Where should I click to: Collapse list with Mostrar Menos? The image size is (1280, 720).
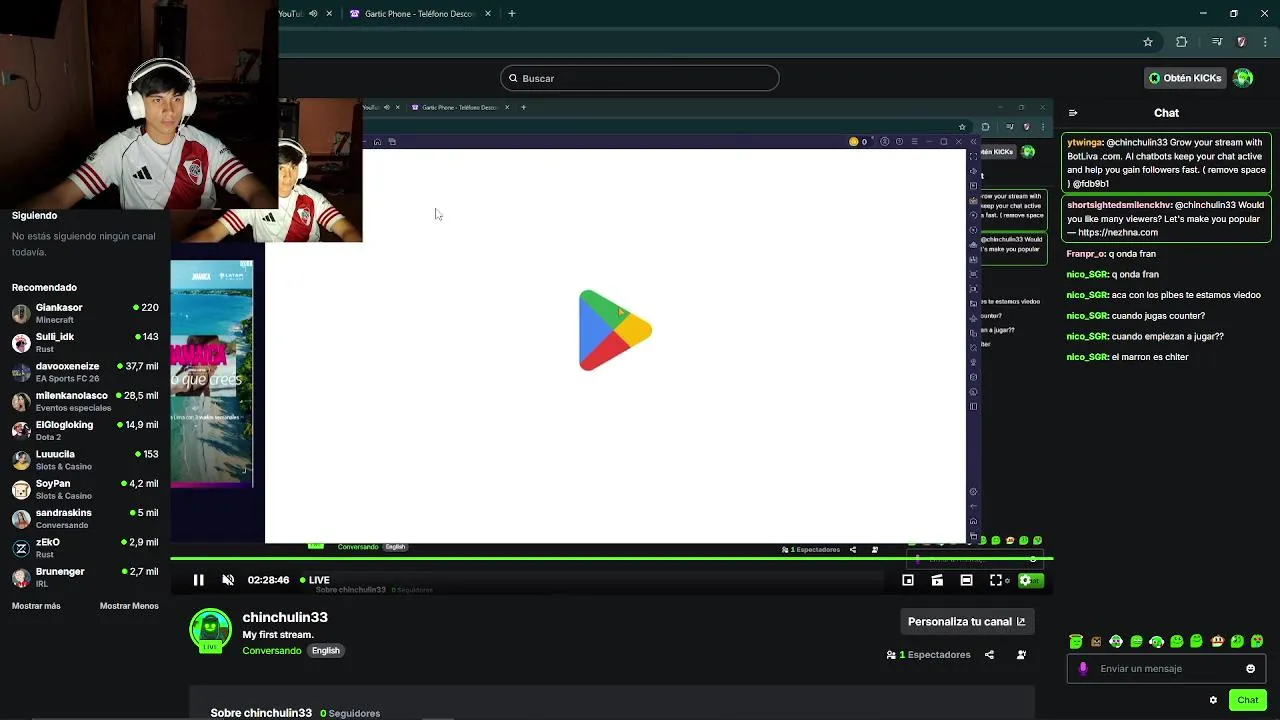point(129,606)
